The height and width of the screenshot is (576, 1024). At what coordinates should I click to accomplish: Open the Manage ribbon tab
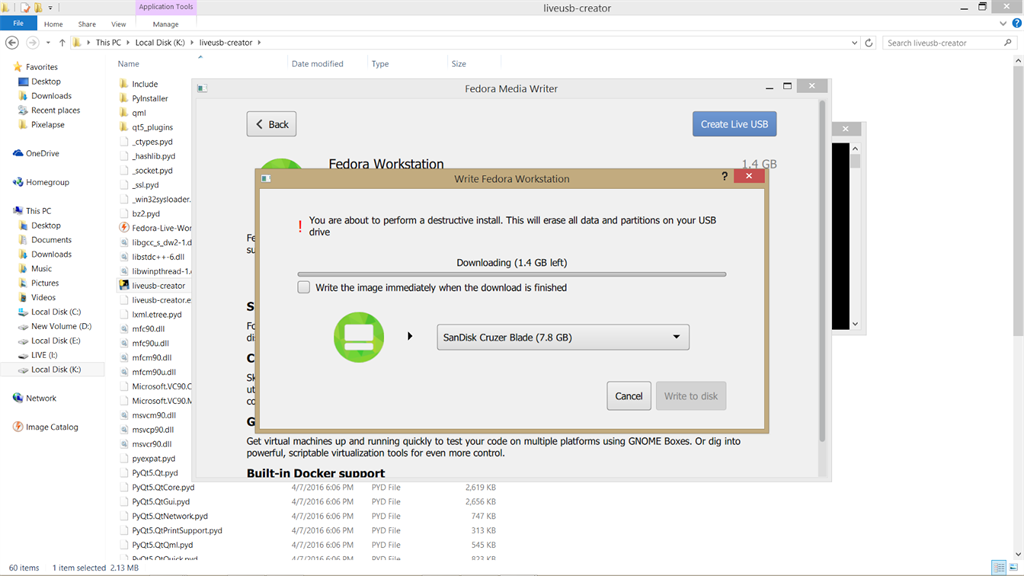(x=165, y=24)
